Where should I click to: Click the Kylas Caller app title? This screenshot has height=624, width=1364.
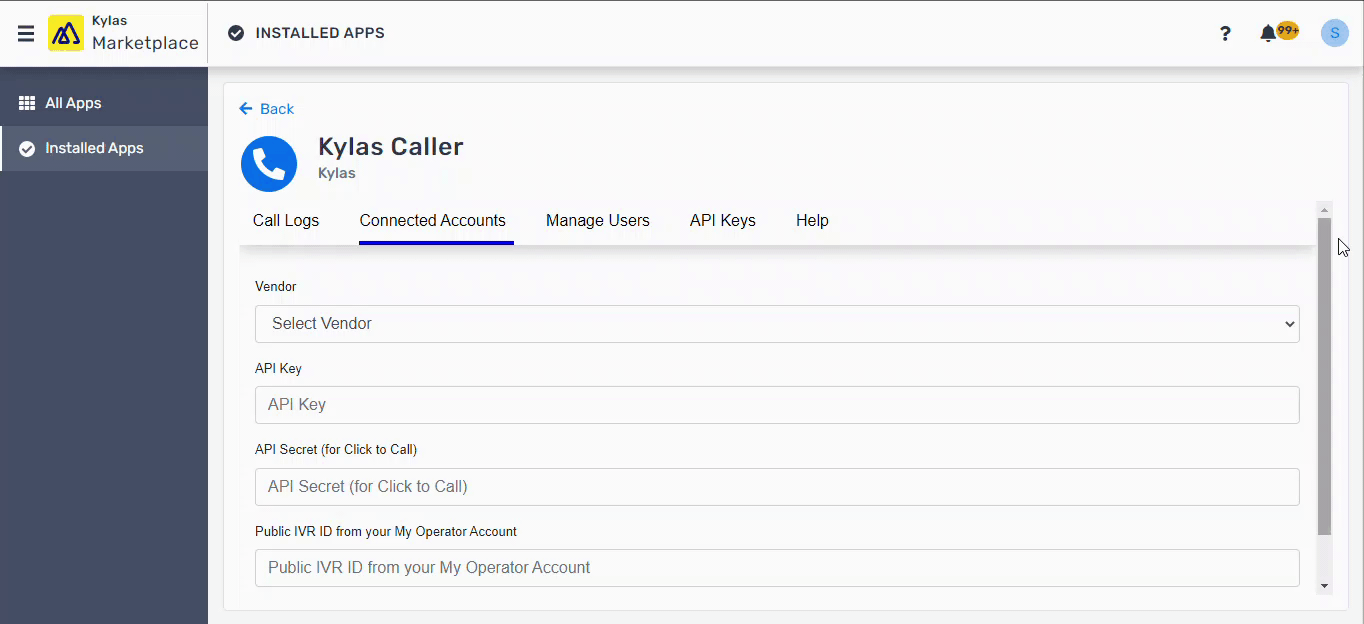point(391,147)
